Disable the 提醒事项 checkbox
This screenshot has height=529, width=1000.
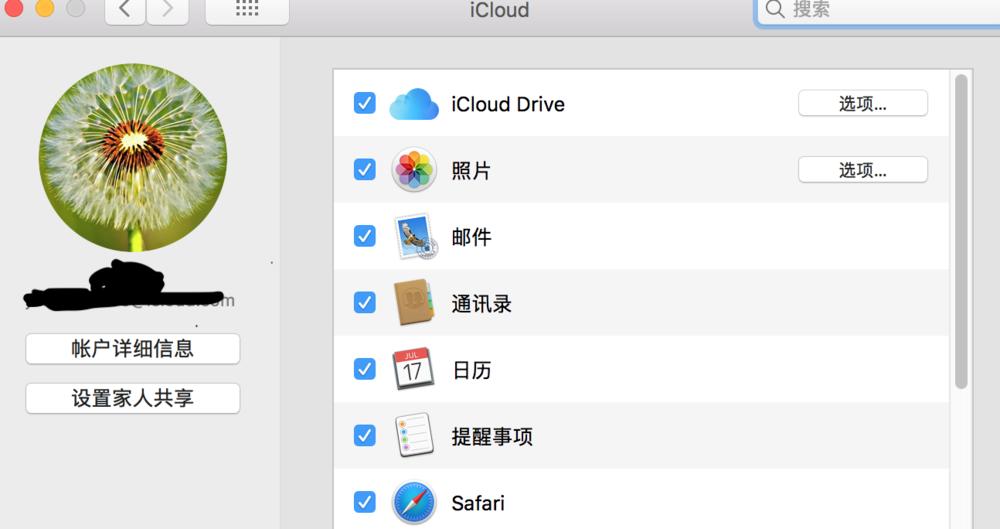coord(365,435)
